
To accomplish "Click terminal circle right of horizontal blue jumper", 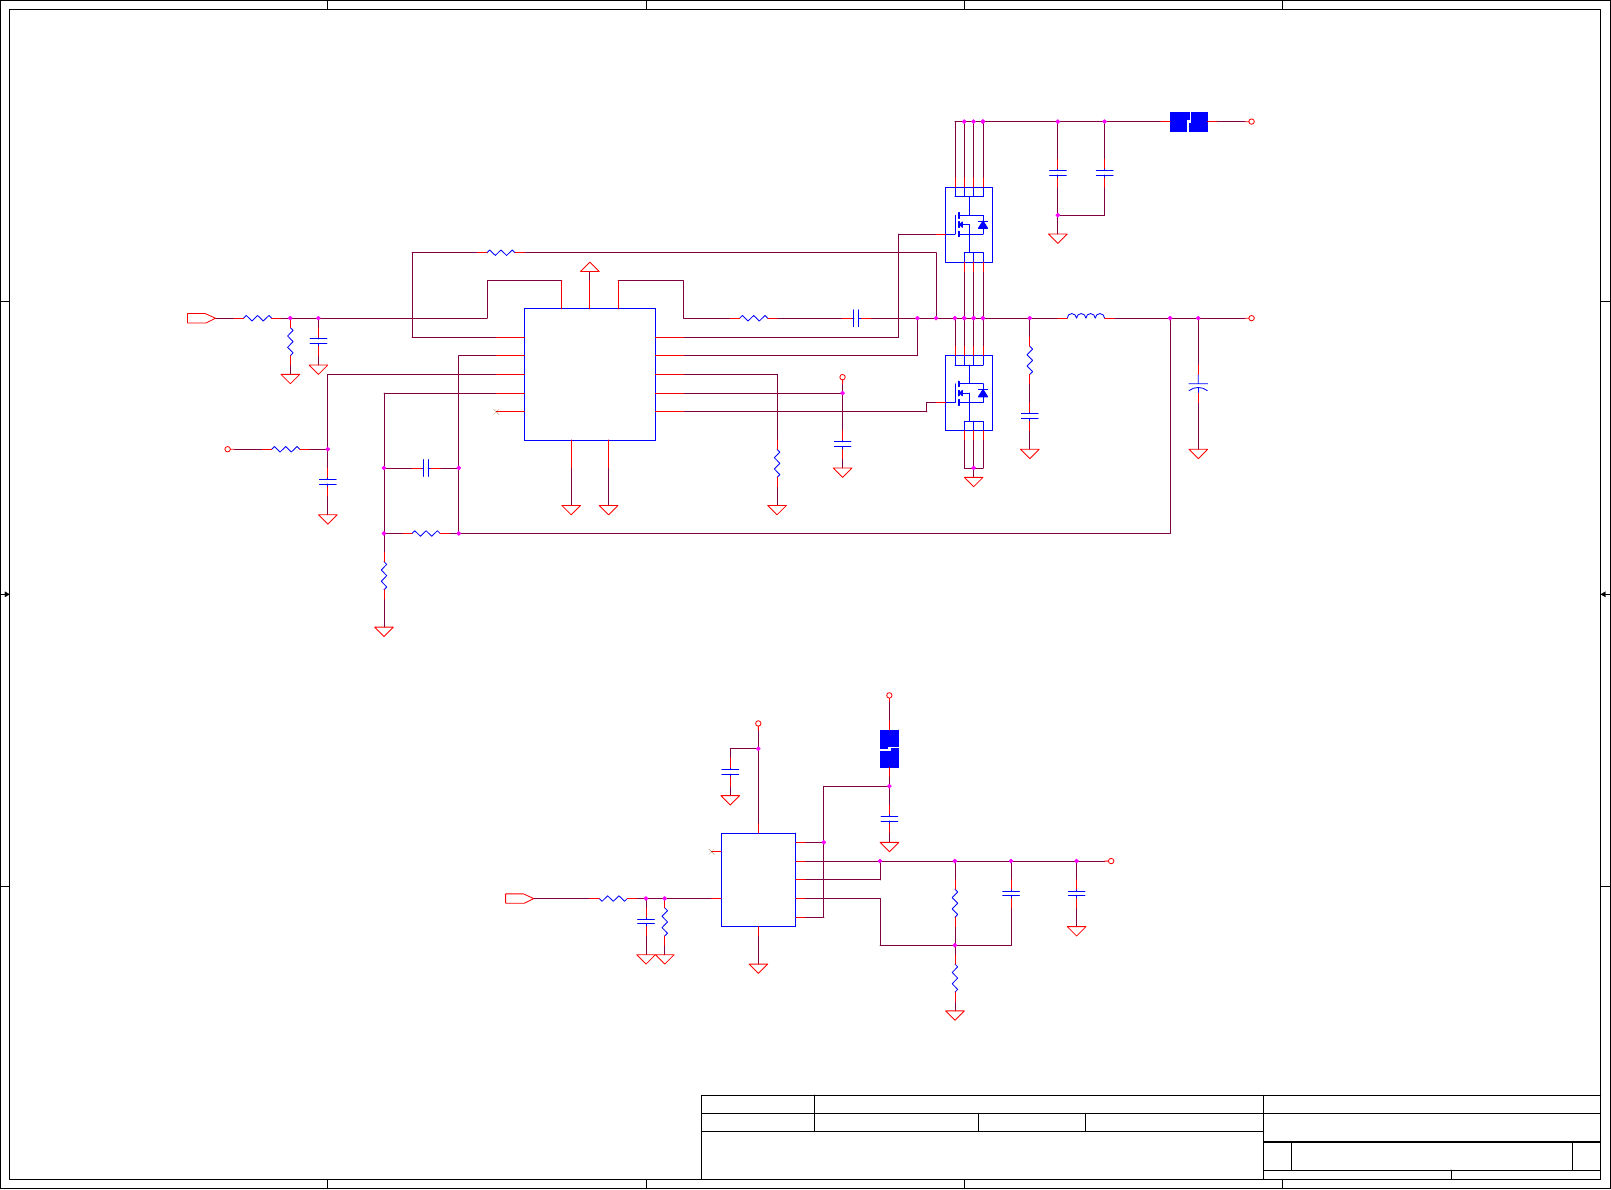I will click(1251, 122).
